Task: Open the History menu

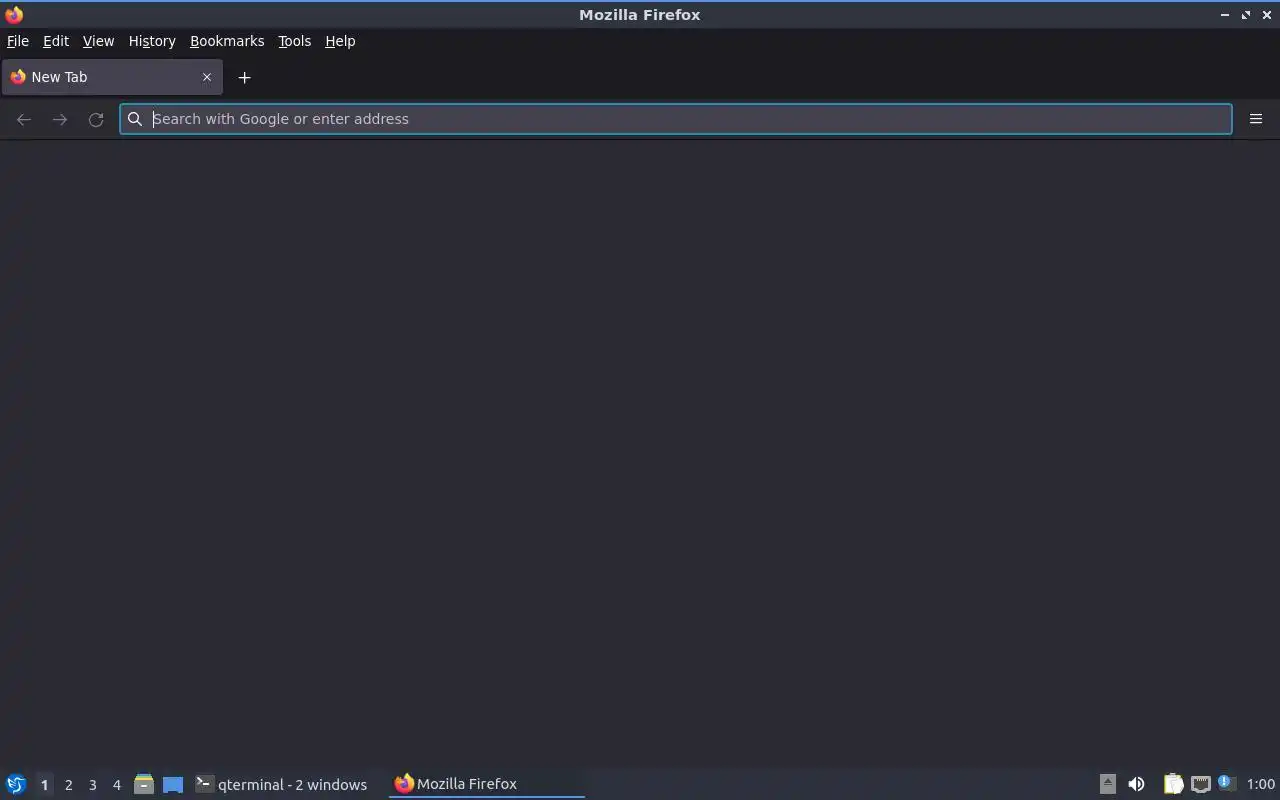Action: click(152, 41)
